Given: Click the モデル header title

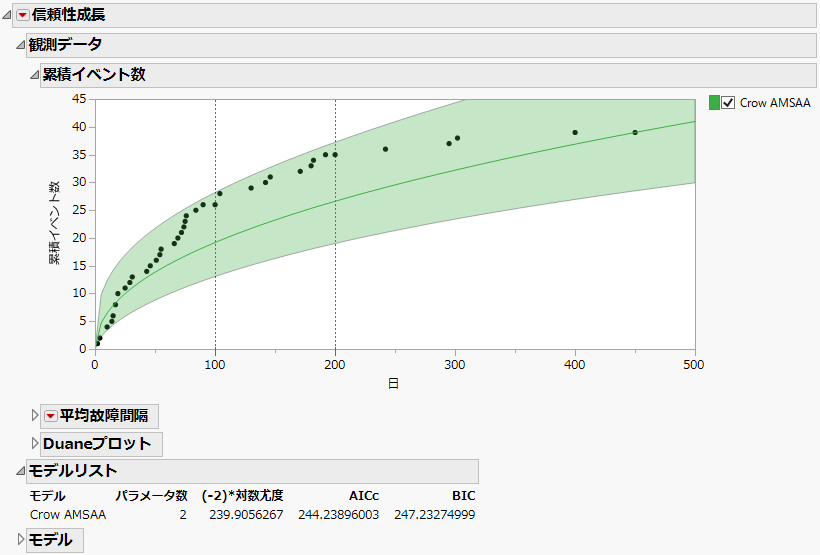Looking at the screenshot, I should 50,539.
